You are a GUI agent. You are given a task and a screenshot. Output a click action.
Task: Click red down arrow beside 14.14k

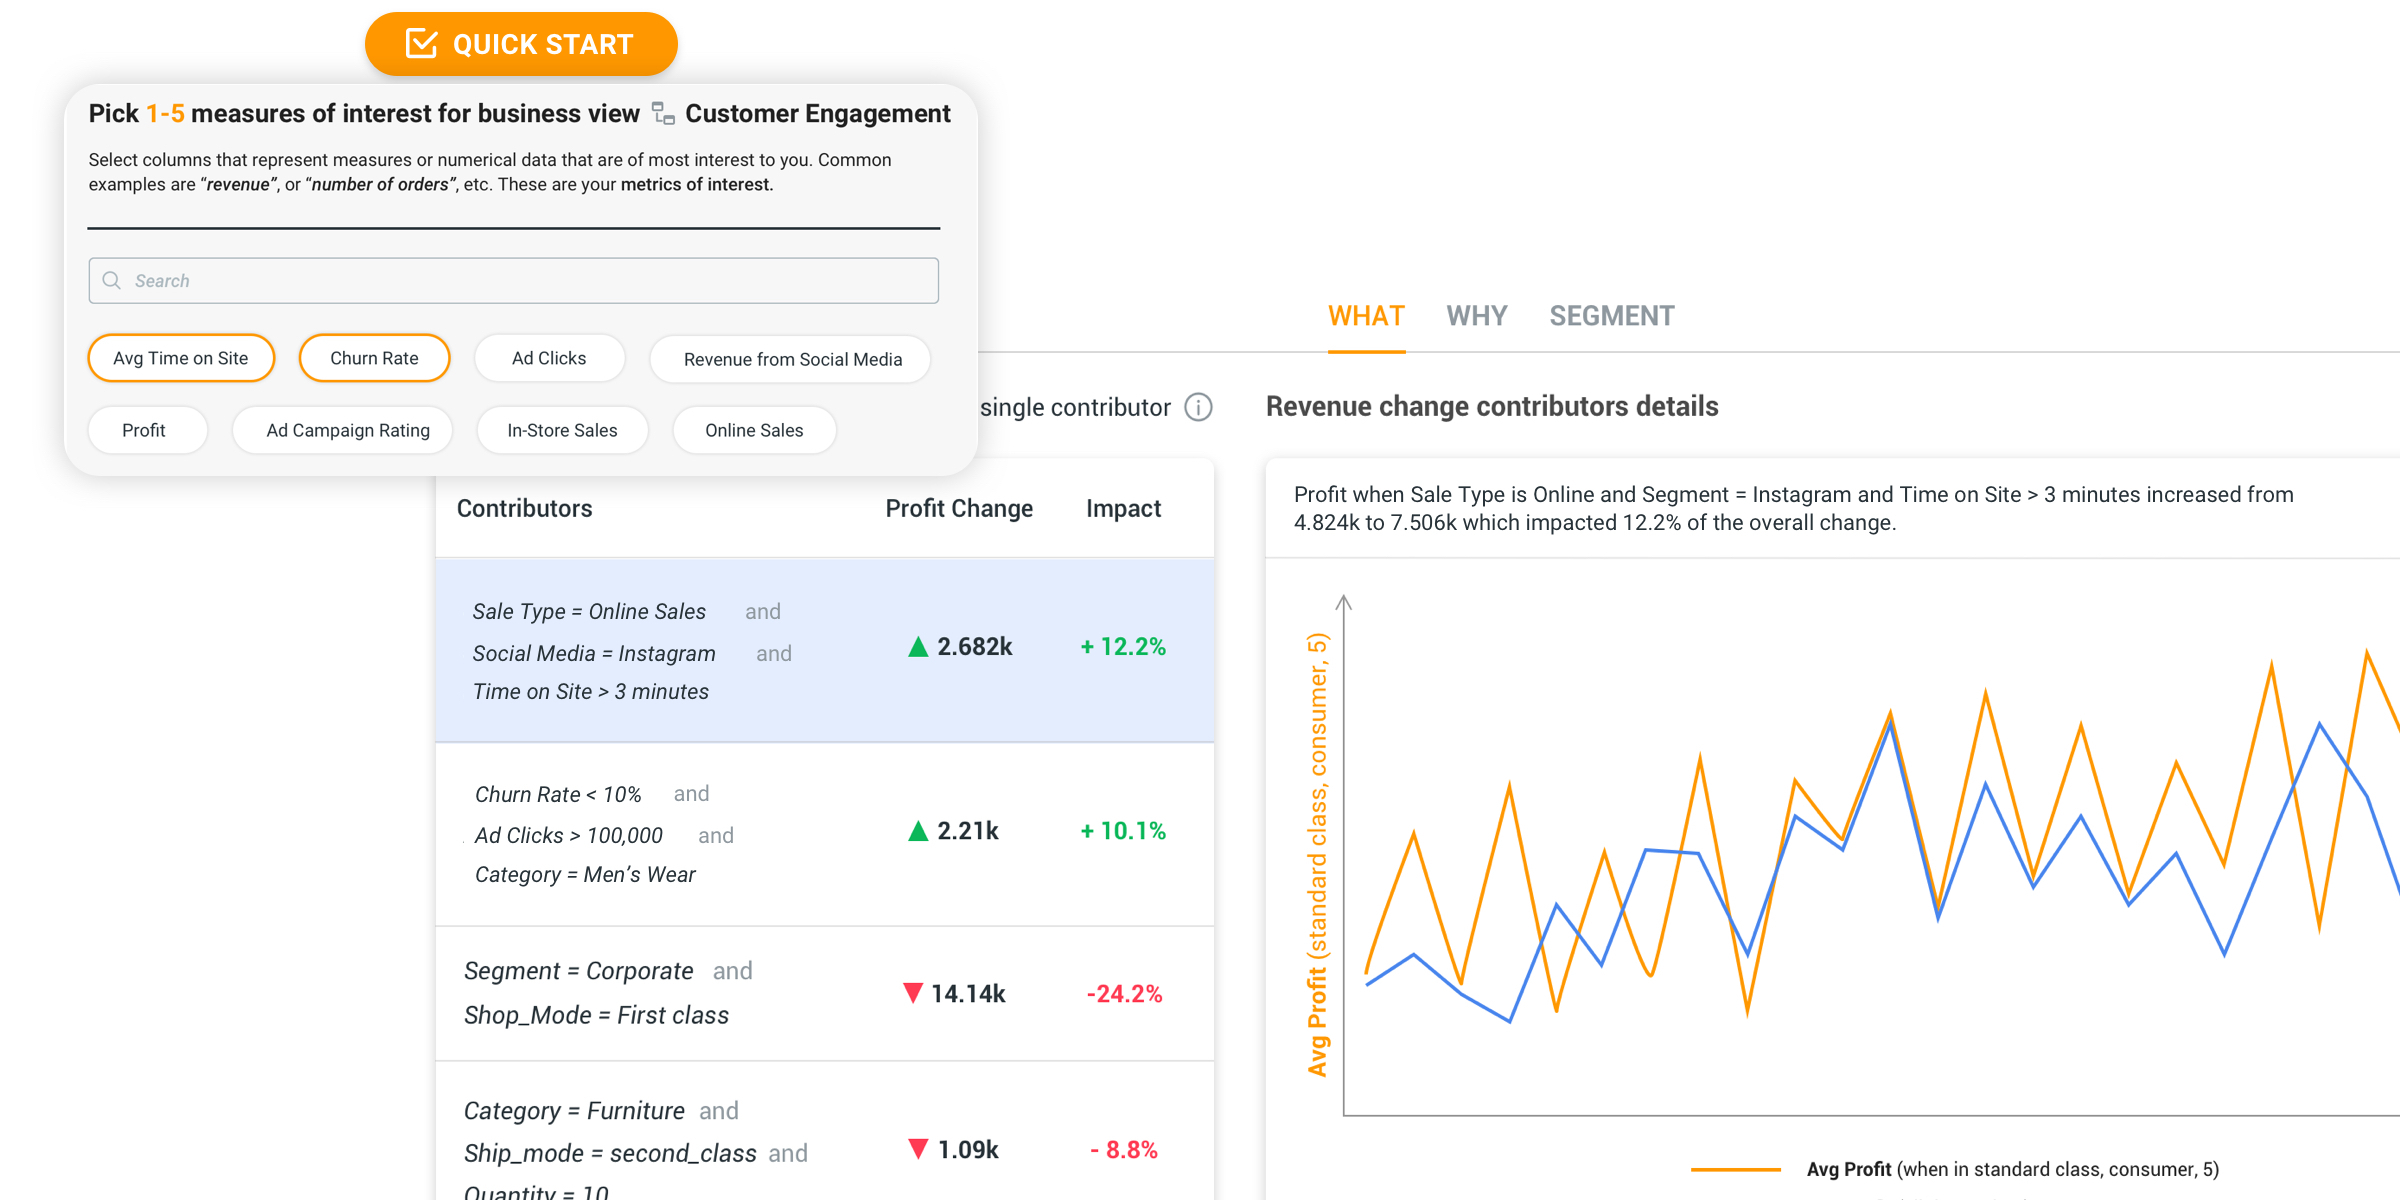(912, 993)
